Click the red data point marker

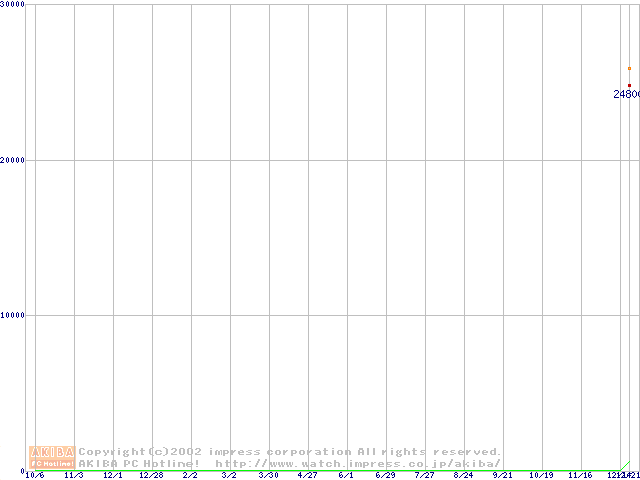[629, 86]
